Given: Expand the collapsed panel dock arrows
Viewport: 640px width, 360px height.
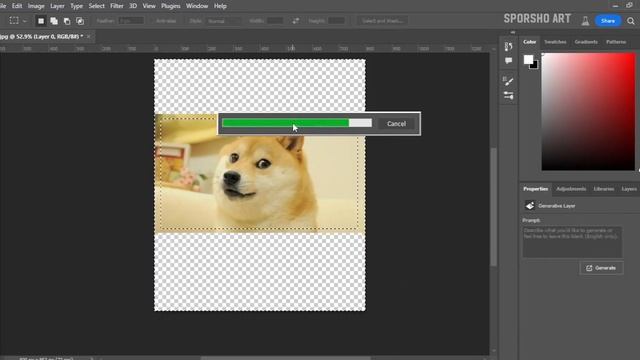Looking at the screenshot, I should (513, 32).
